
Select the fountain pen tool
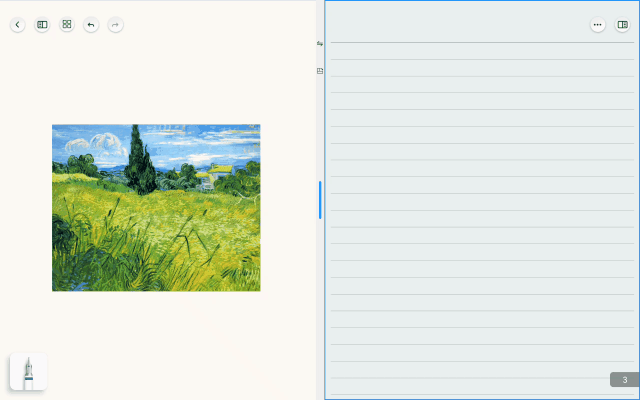(29, 372)
